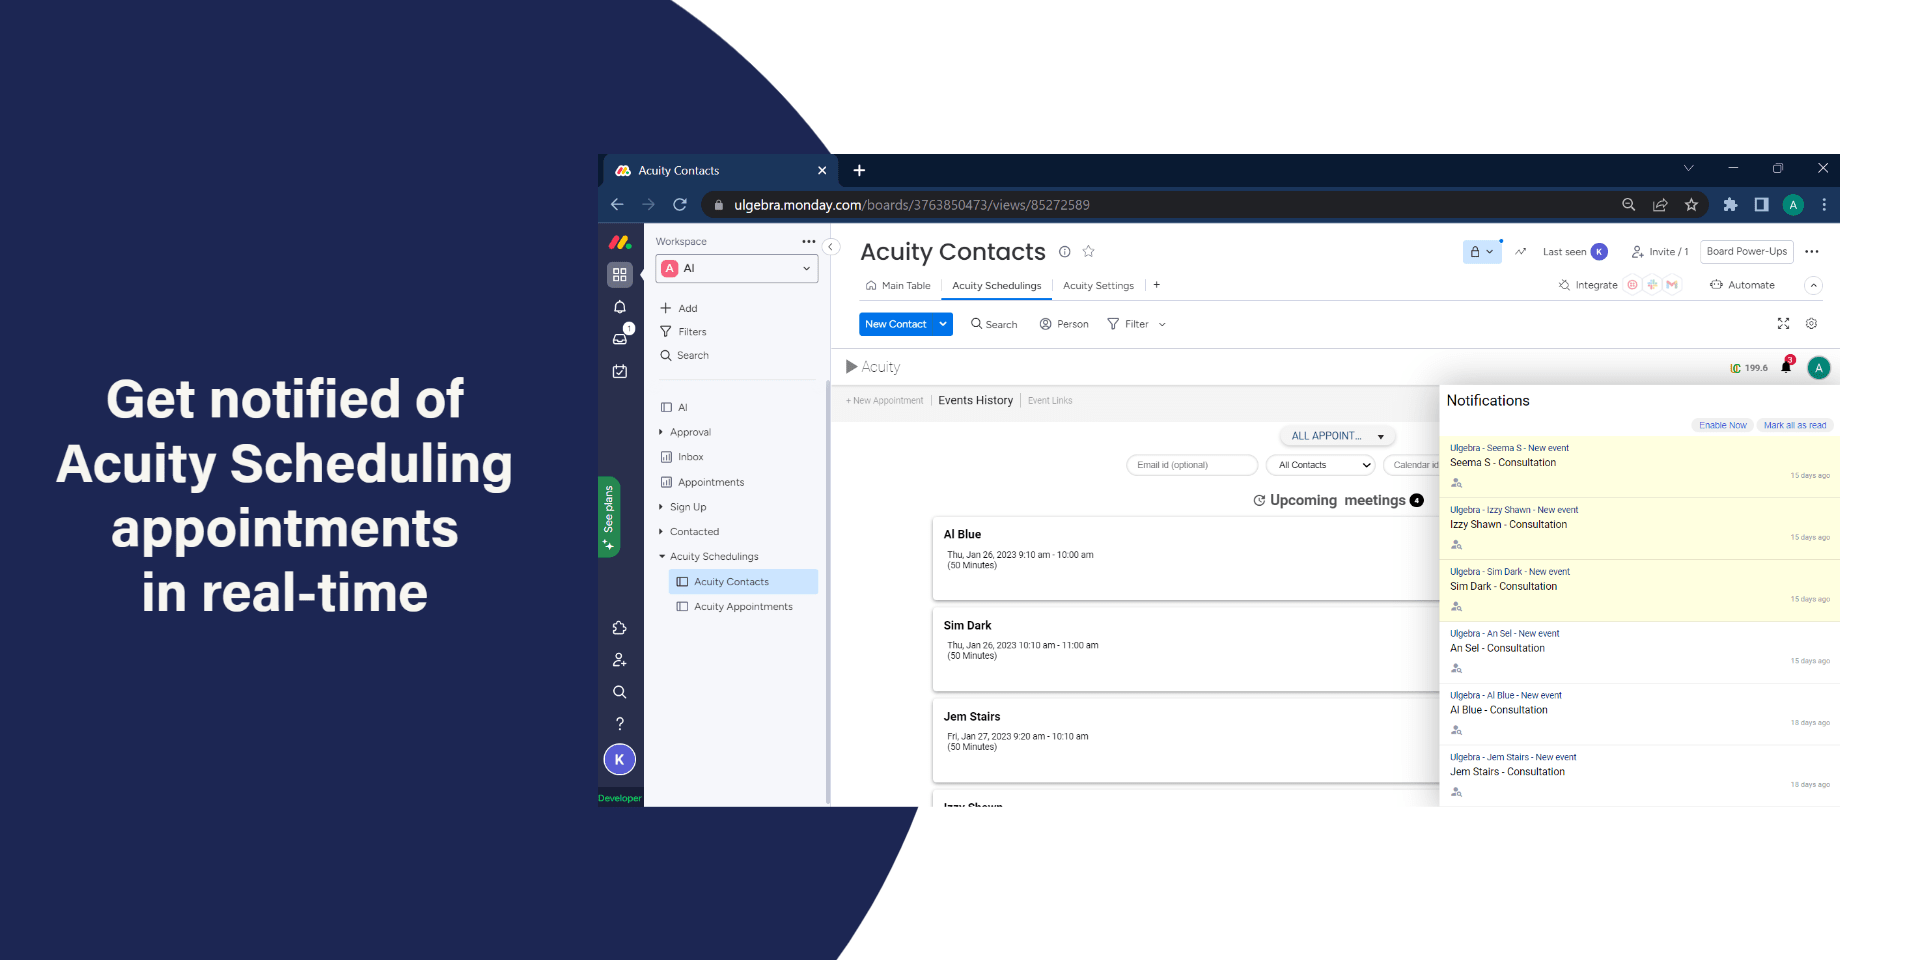The height and width of the screenshot is (960, 1920).
Task: Collapse the Acuity Schedulings folder
Action: click(x=661, y=557)
